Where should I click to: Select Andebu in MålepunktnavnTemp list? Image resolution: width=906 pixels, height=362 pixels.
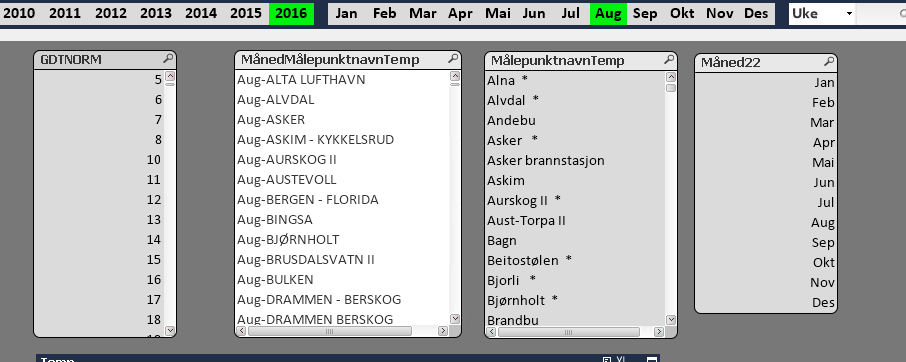(575, 120)
